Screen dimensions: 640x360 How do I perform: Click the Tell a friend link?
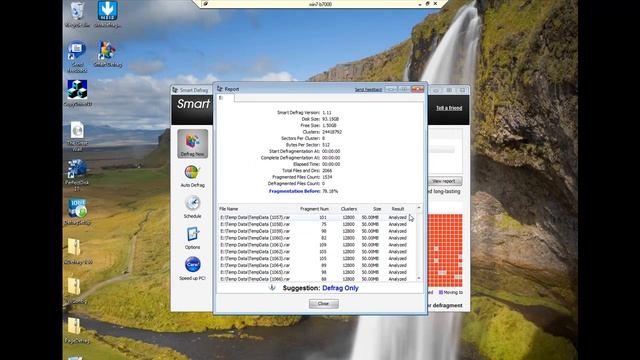pos(449,108)
